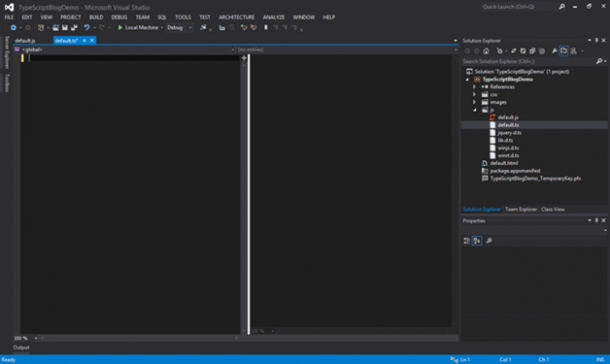Image resolution: width=610 pixels, height=364 pixels.
Task: Select default.js in Solution Explorer
Action: 508,117
